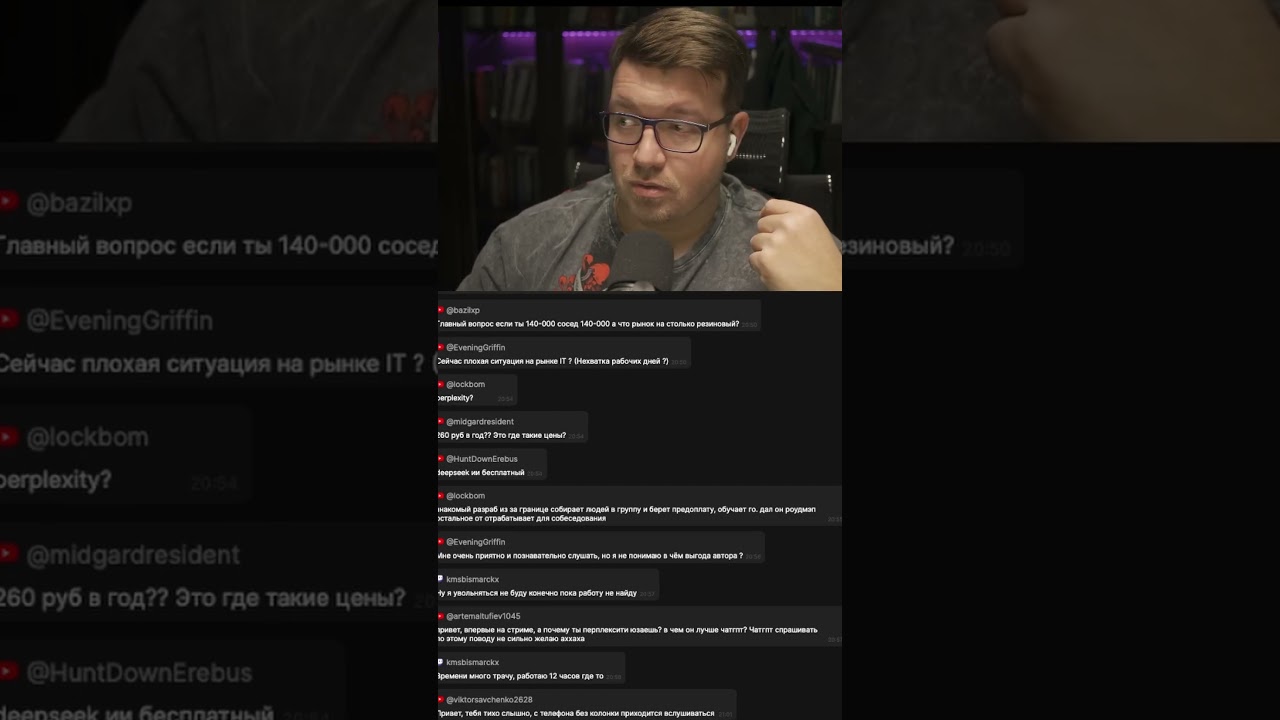Viewport: 1280px width, 720px height.
Task: Click the large blurred YouTube icon beside @EveningGriffin
Action: coord(9,319)
